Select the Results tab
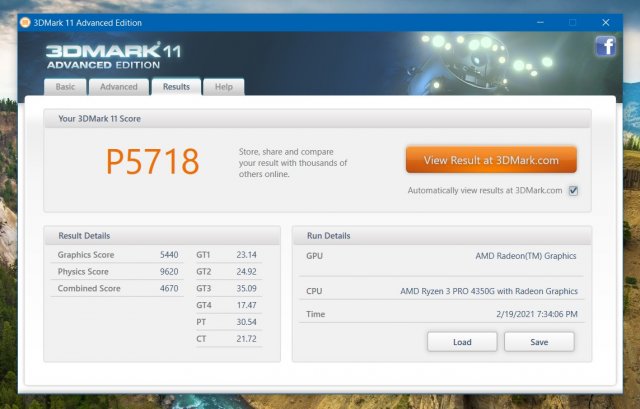The height and width of the screenshot is (409, 640). click(x=176, y=87)
